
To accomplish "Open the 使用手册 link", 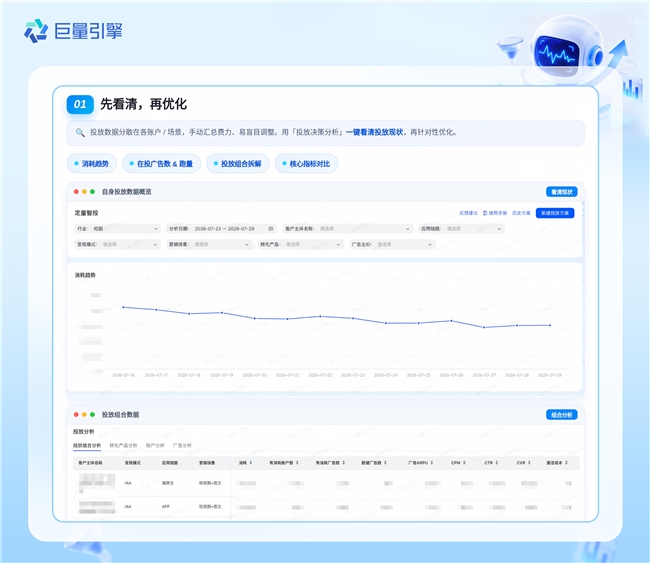I will [497, 213].
